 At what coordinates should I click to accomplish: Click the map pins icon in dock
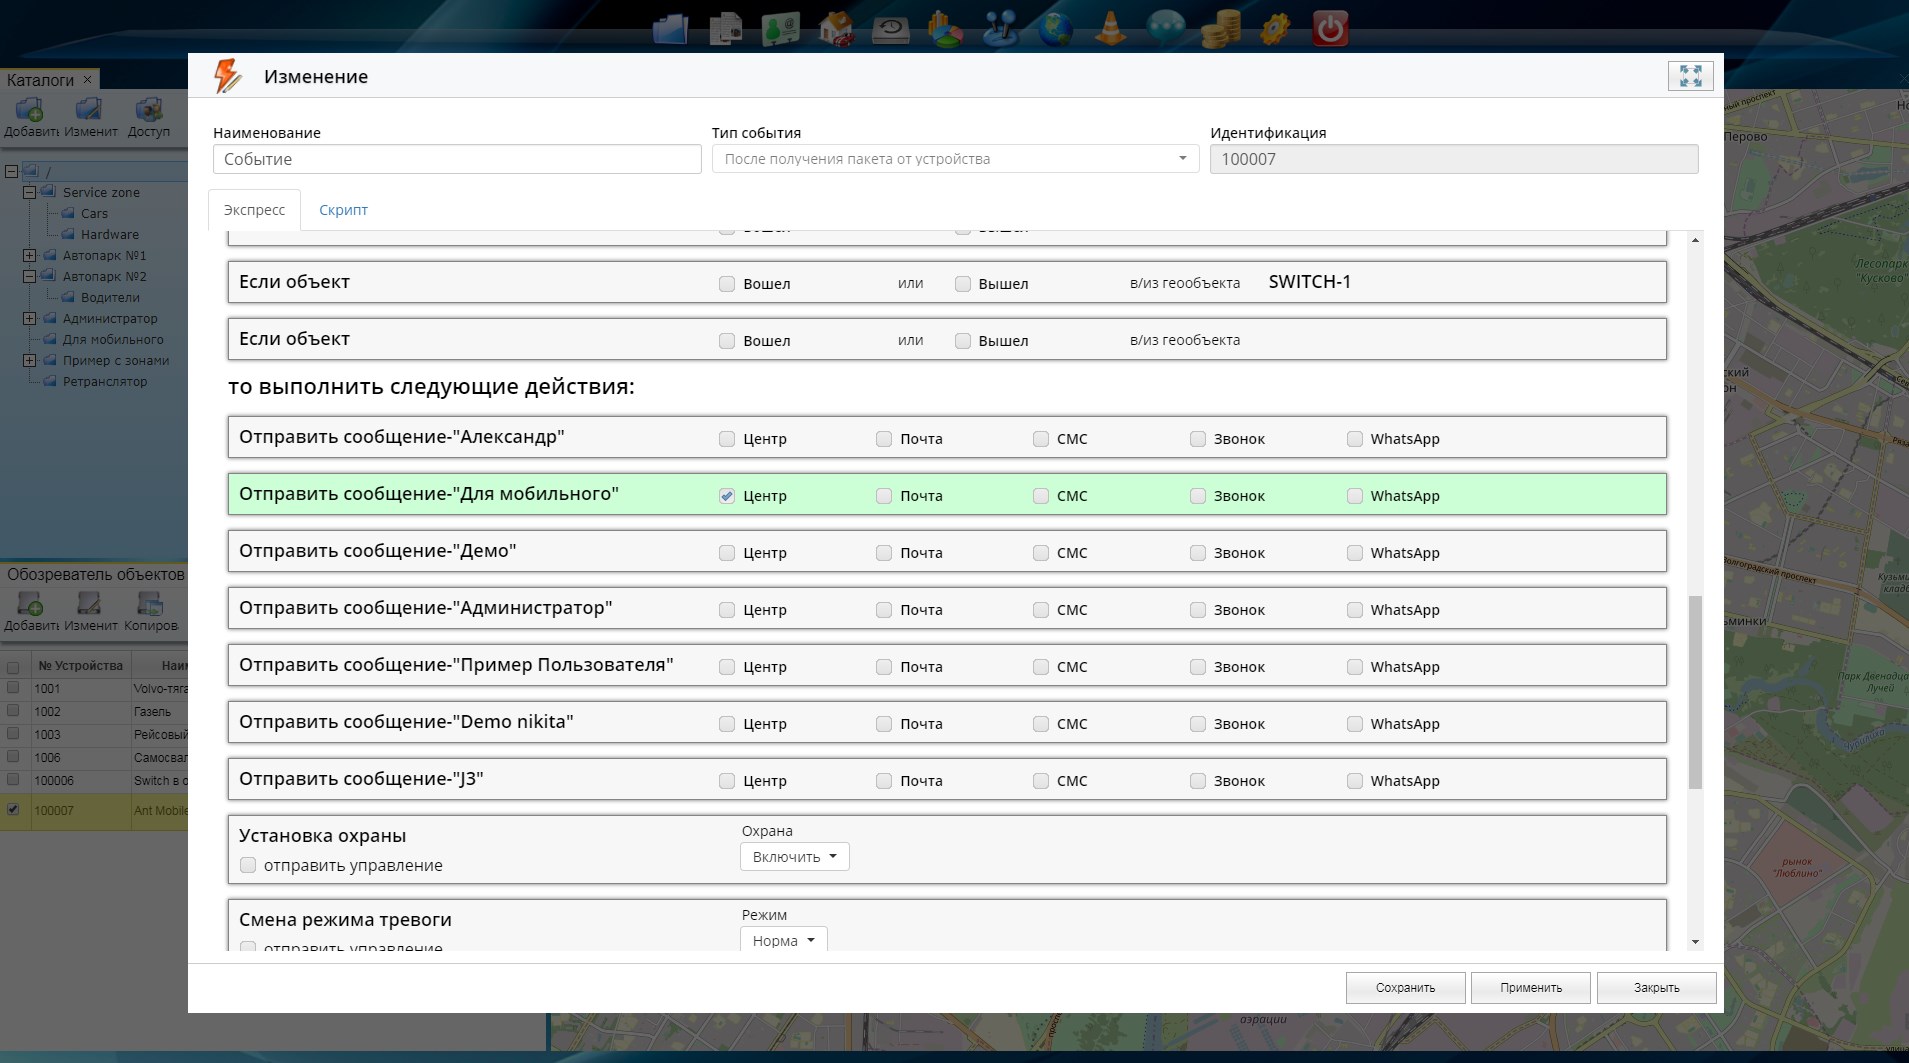(x=999, y=28)
